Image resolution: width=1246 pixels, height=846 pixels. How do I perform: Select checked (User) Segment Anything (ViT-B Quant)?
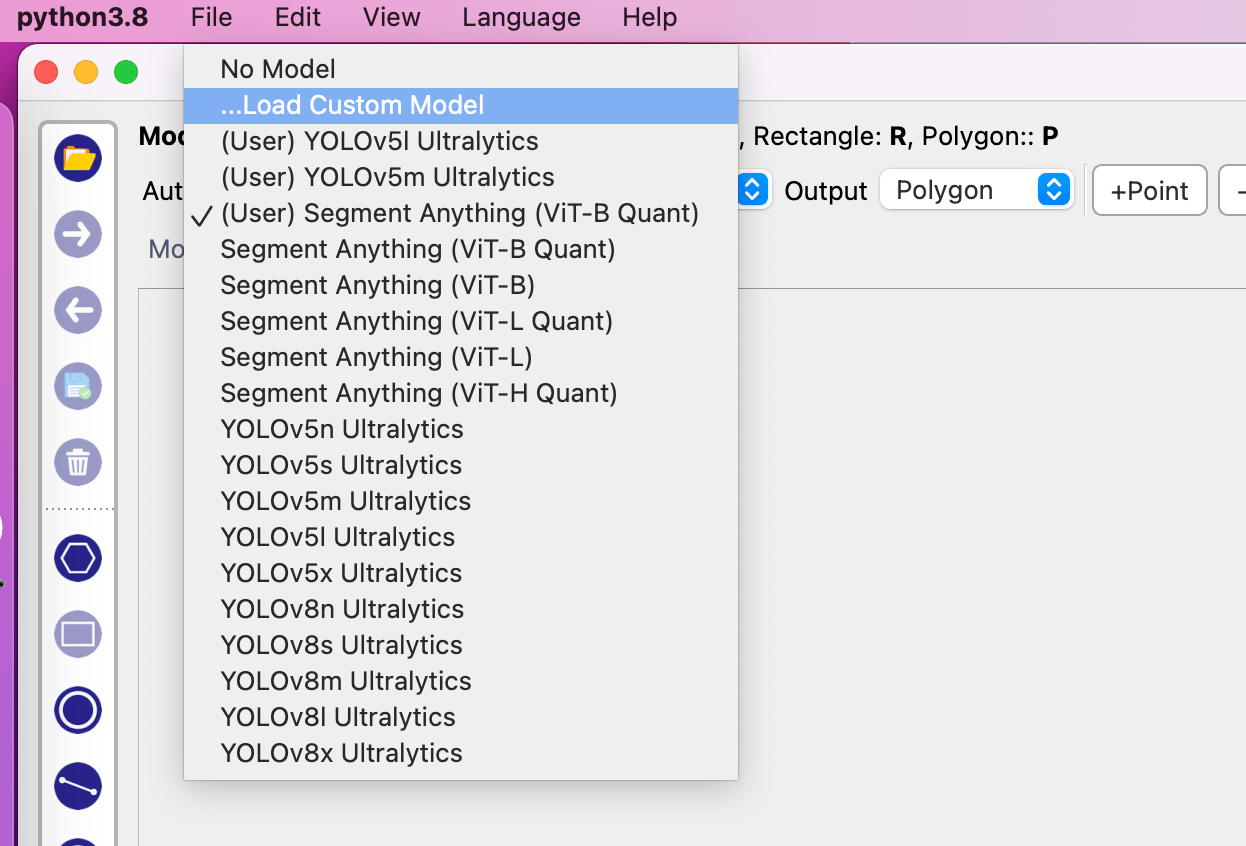coord(461,213)
